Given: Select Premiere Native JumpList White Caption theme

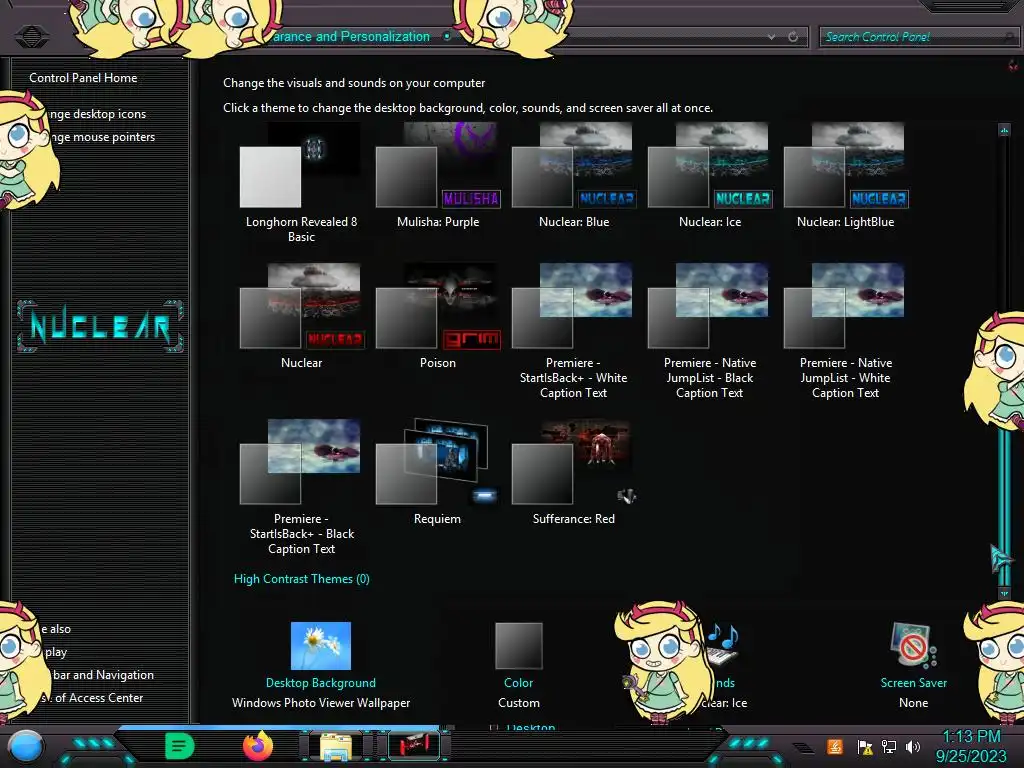Looking at the screenshot, I should tap(846, 331).
